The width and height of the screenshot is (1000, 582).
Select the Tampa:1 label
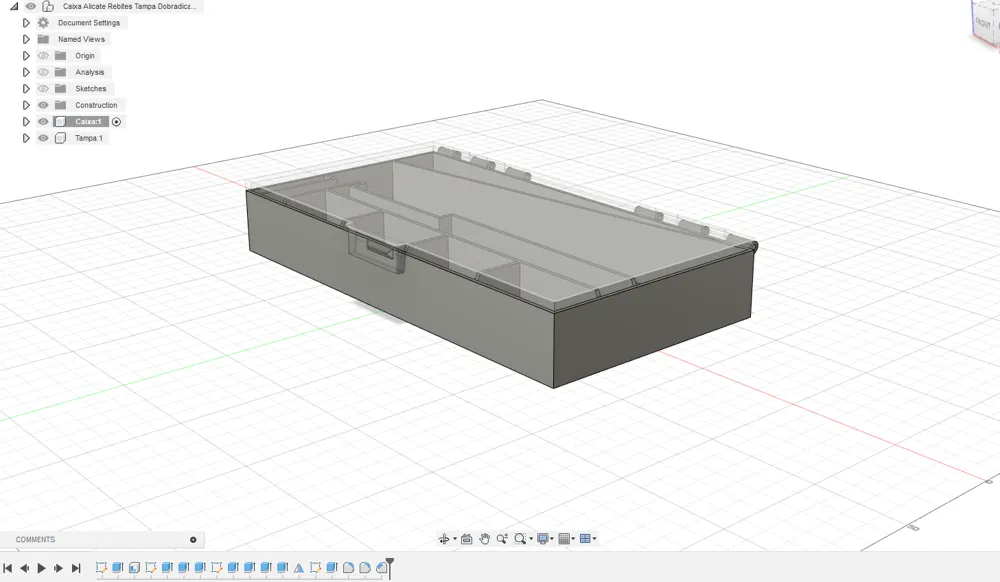click(x=89, y=138)
